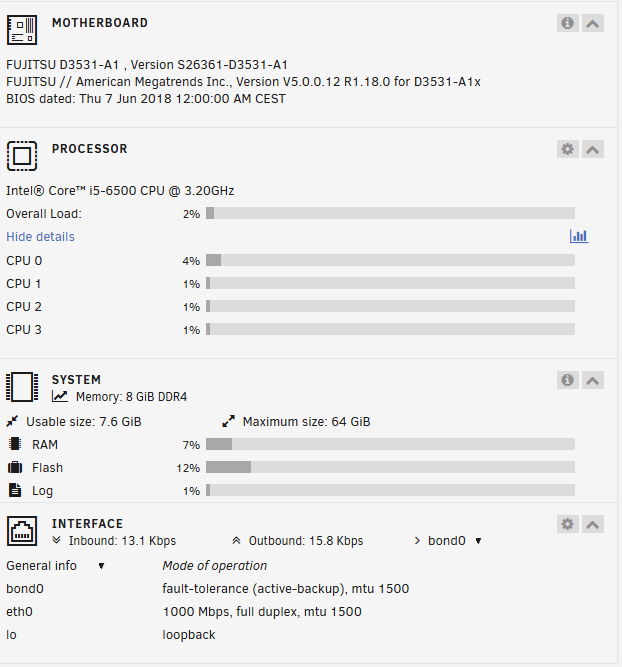This screenshot has width=622, height=667.
Task: Click the Flash usage bar
Action: pos(390,467)
